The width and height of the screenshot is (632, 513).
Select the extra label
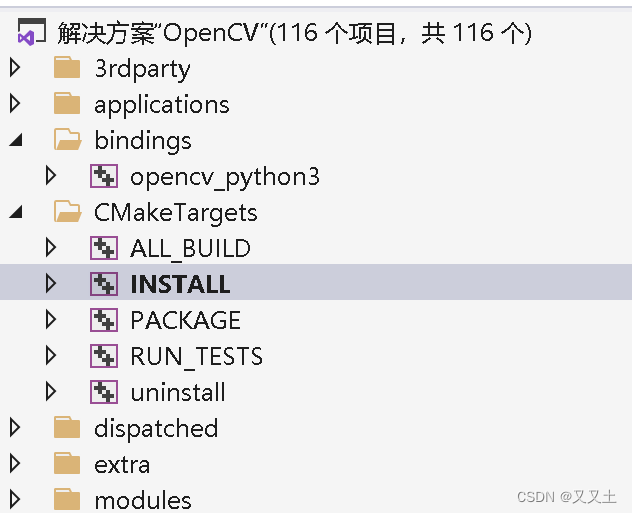point(122,465)
